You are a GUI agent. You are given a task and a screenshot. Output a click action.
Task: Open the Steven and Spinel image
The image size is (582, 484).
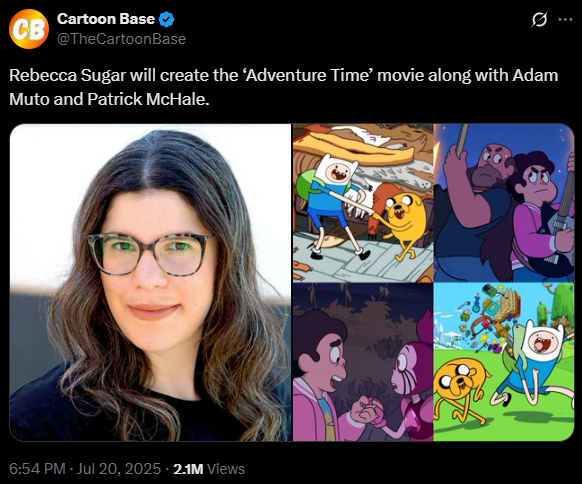pos(363,362)
